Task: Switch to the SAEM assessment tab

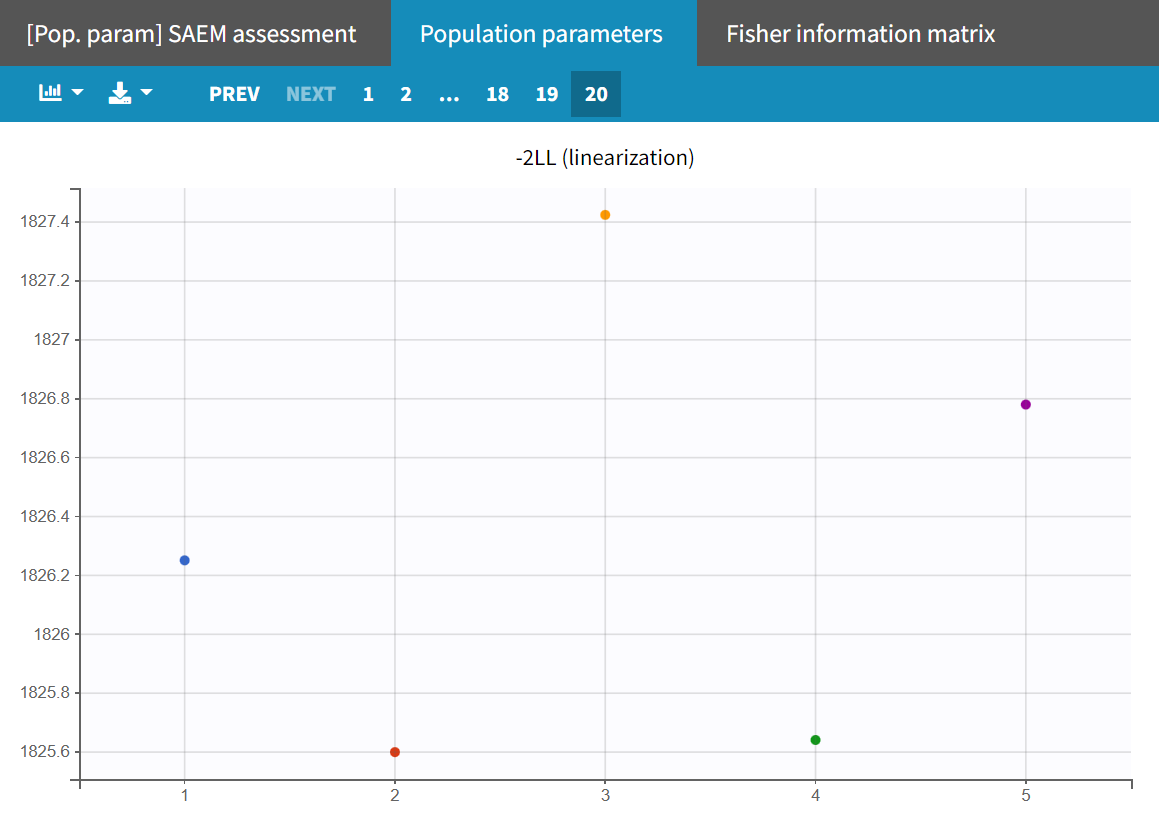Action: [191, 34]
